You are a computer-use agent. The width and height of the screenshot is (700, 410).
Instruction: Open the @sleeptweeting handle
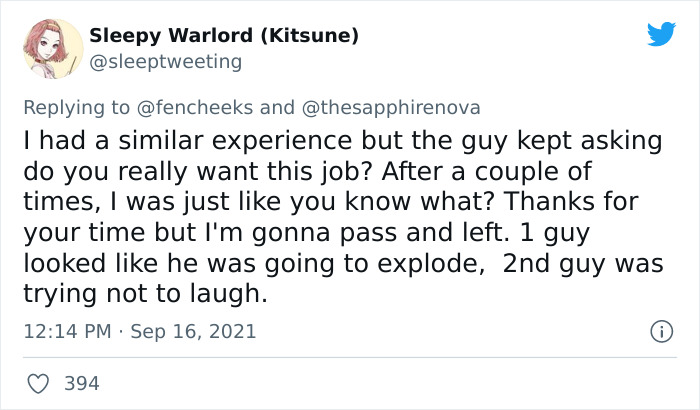166,62
